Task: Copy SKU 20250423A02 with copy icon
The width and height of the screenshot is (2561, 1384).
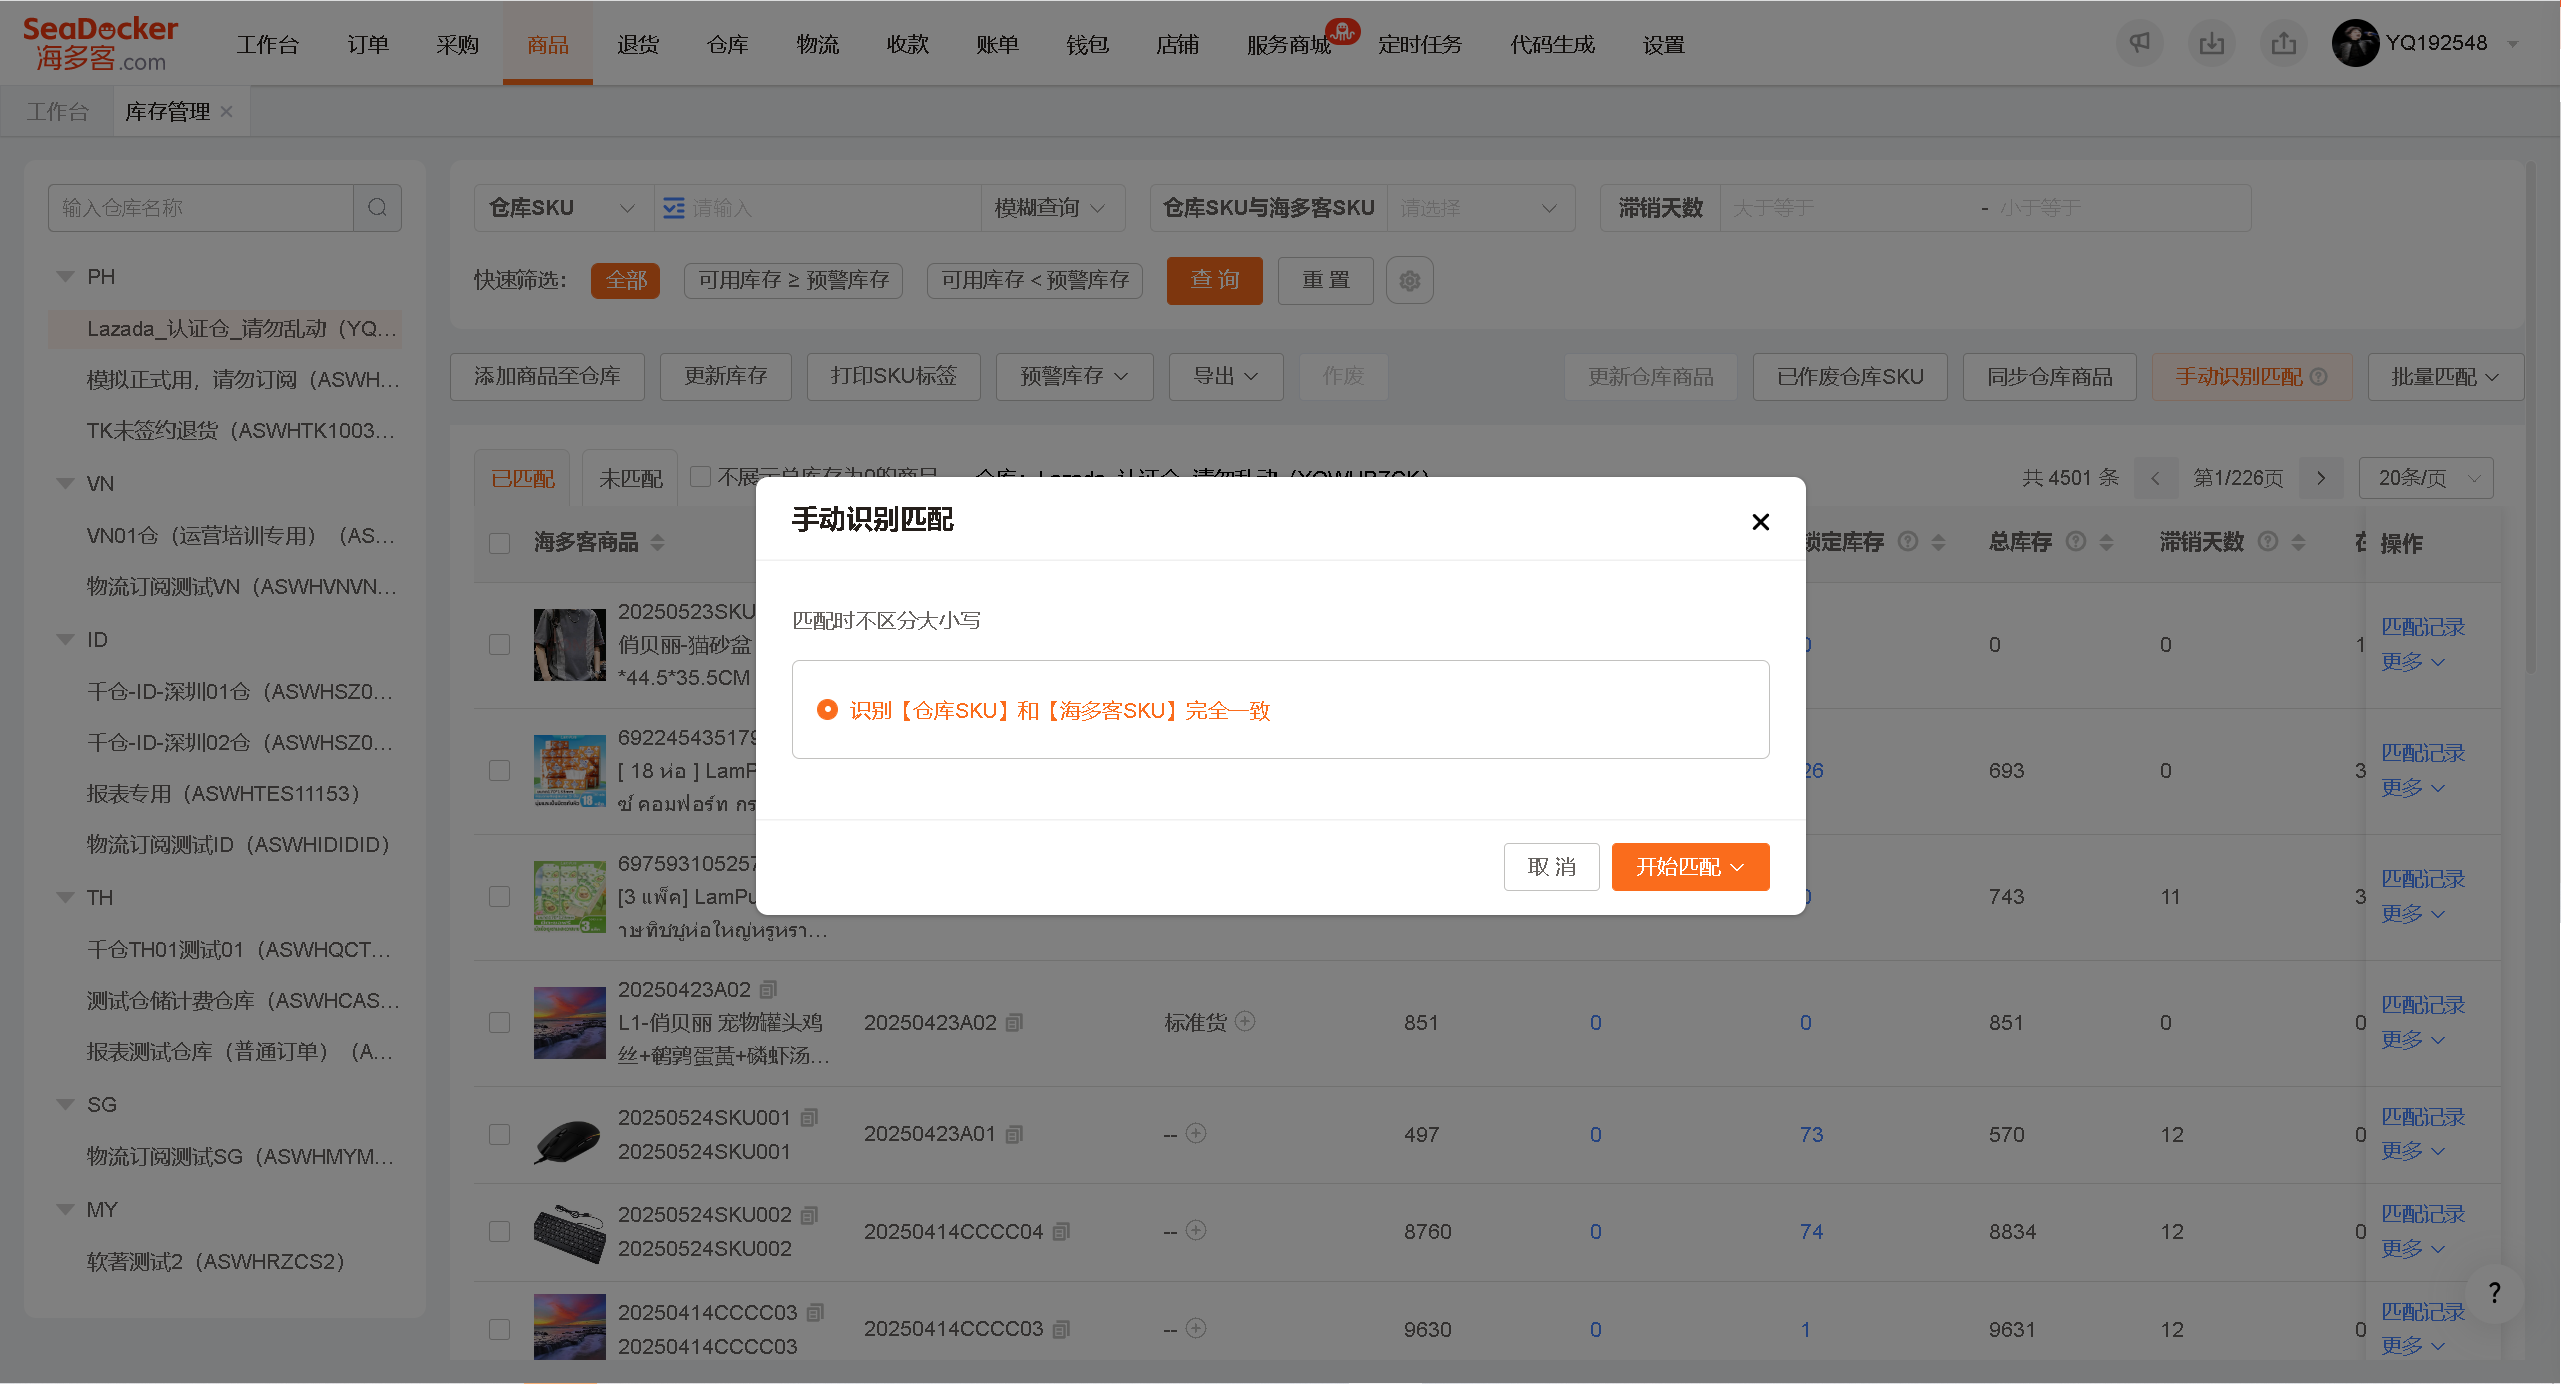Action: tap(768, 989)
